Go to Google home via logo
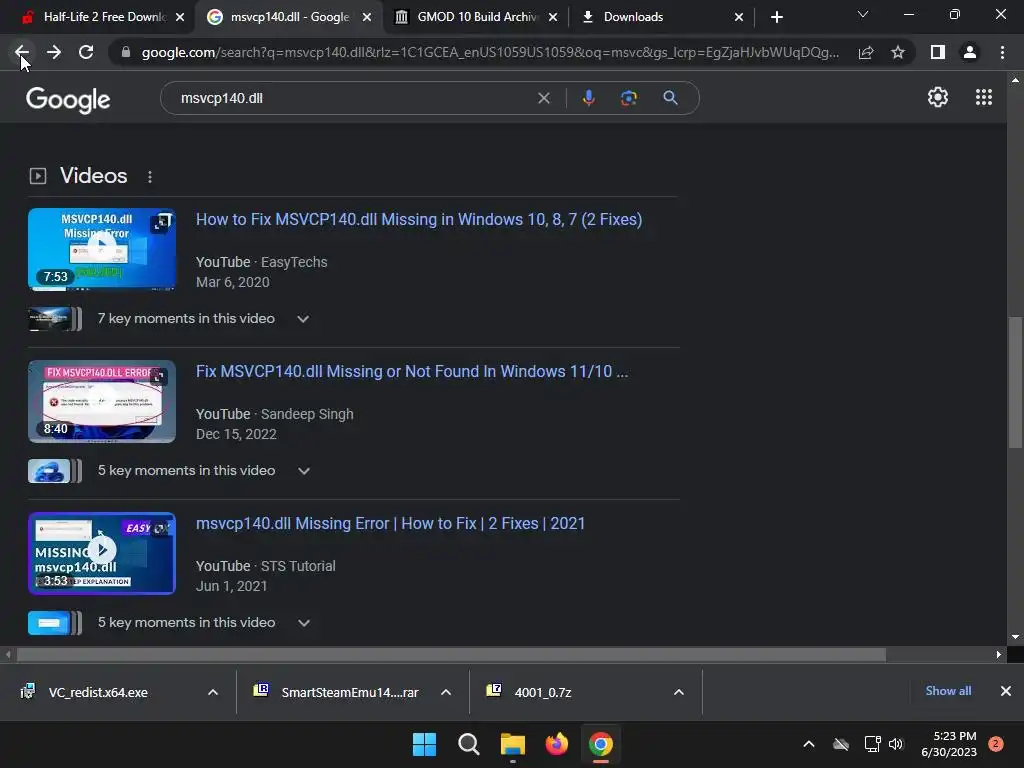The image size is (1024, 768). (68, 99)
